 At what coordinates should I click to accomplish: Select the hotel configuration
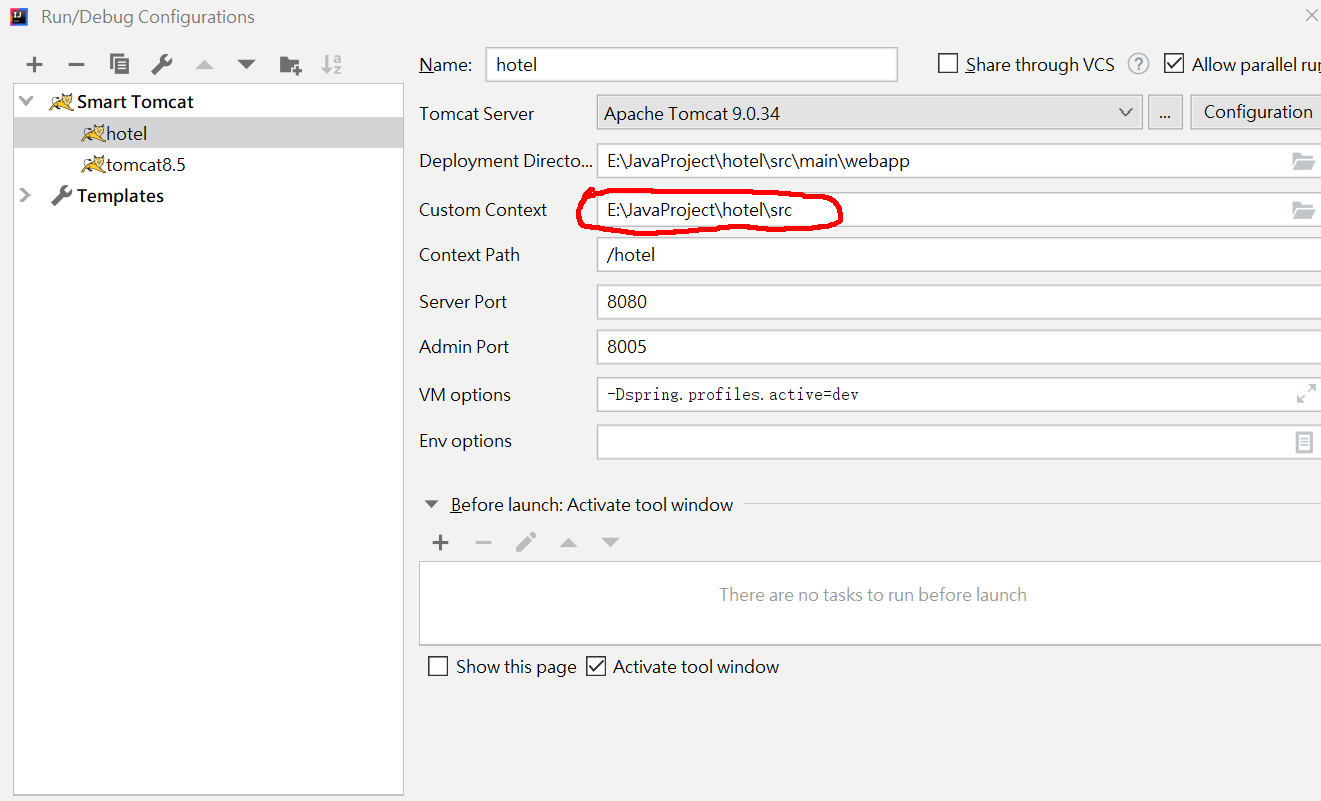pos(209,133)
